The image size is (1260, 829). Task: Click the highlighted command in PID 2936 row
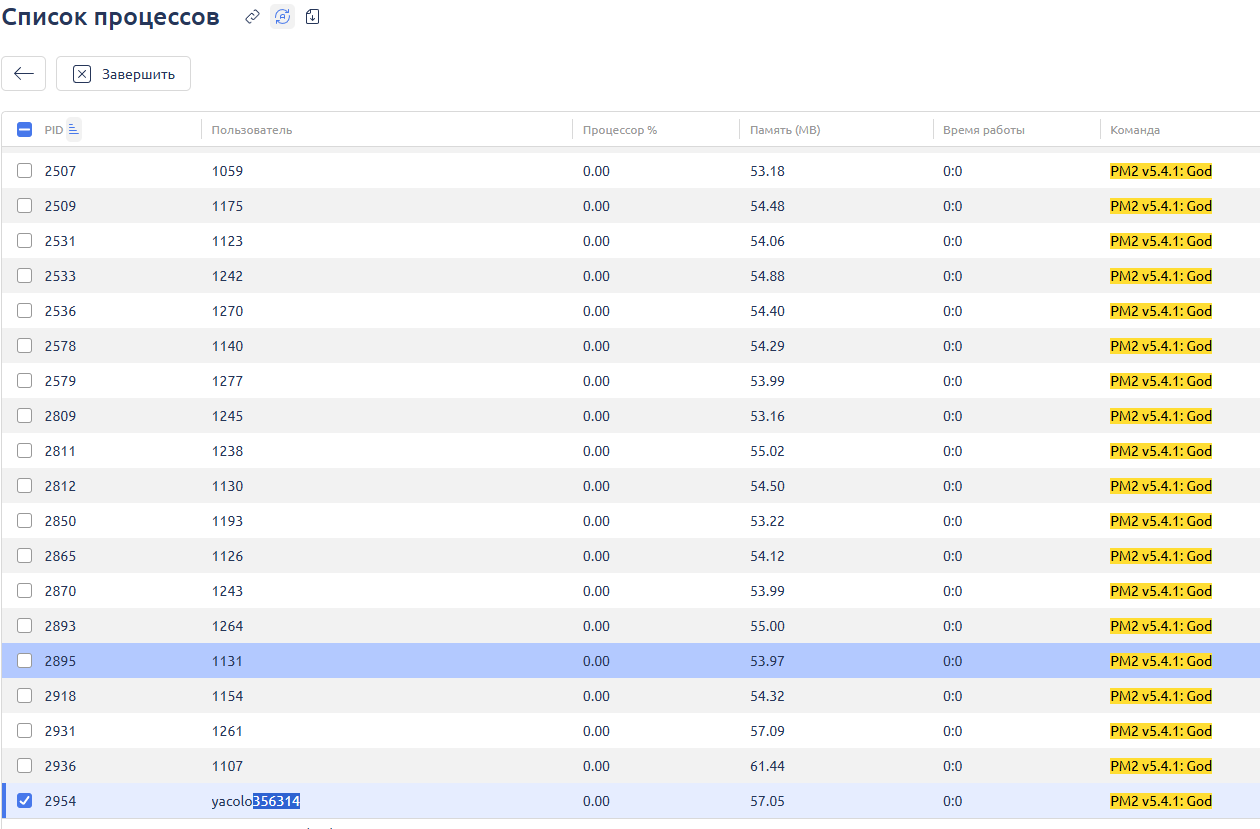tap(1160, 766)
